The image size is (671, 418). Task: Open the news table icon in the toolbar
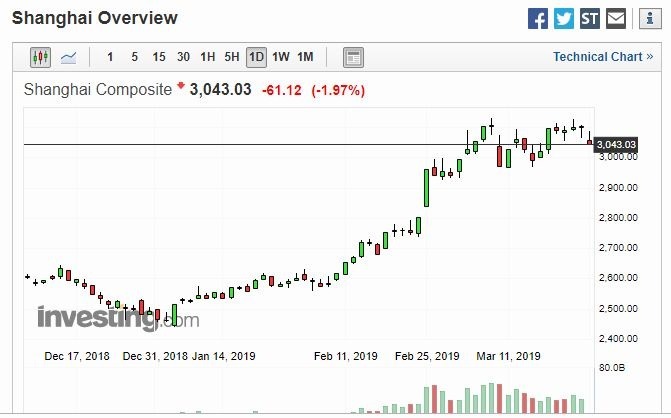353,57
